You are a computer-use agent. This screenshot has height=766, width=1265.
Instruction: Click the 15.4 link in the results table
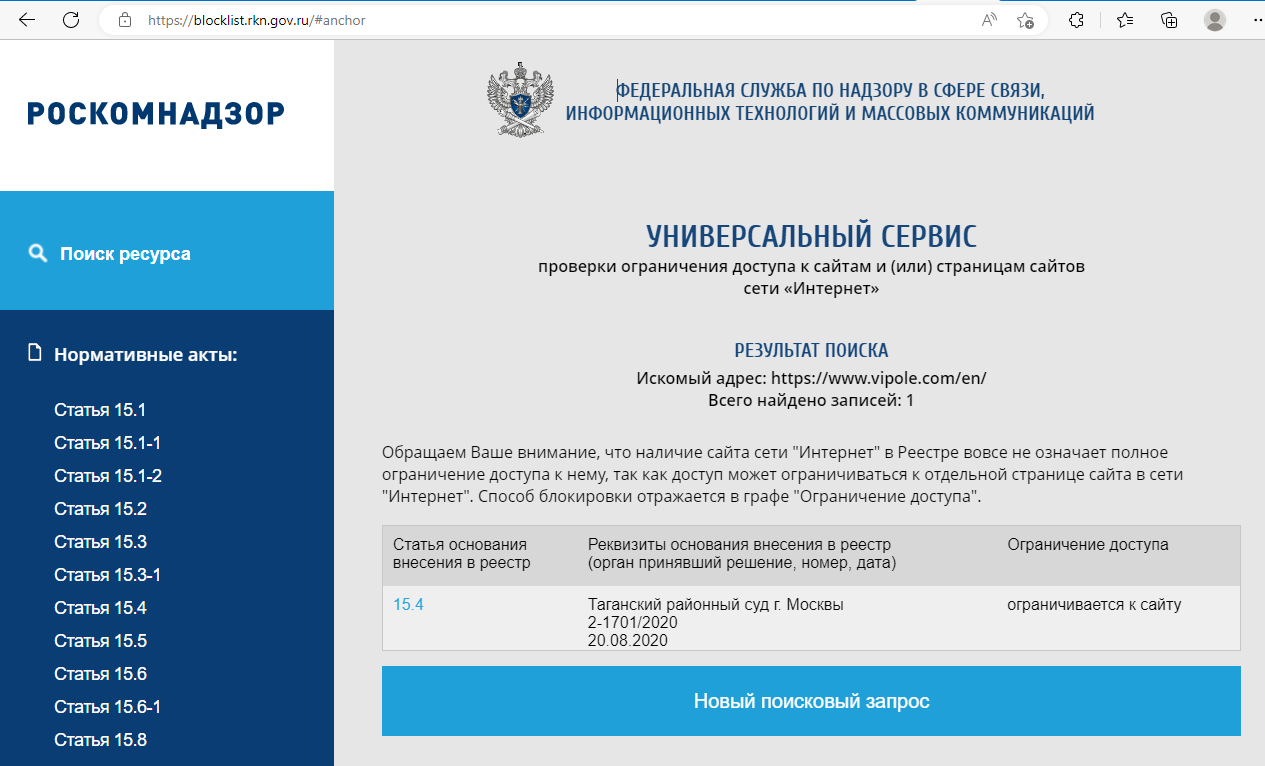click(x=408, y=605)
